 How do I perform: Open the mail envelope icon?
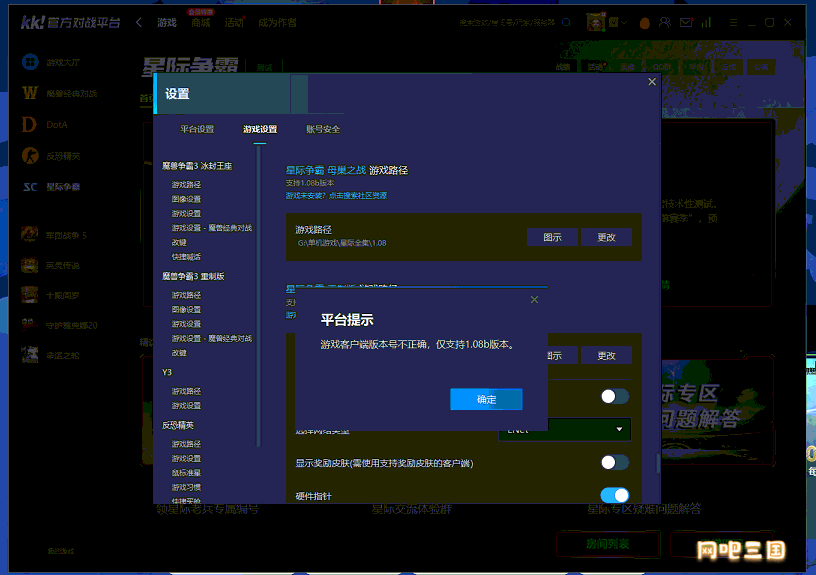pos(686,22)
